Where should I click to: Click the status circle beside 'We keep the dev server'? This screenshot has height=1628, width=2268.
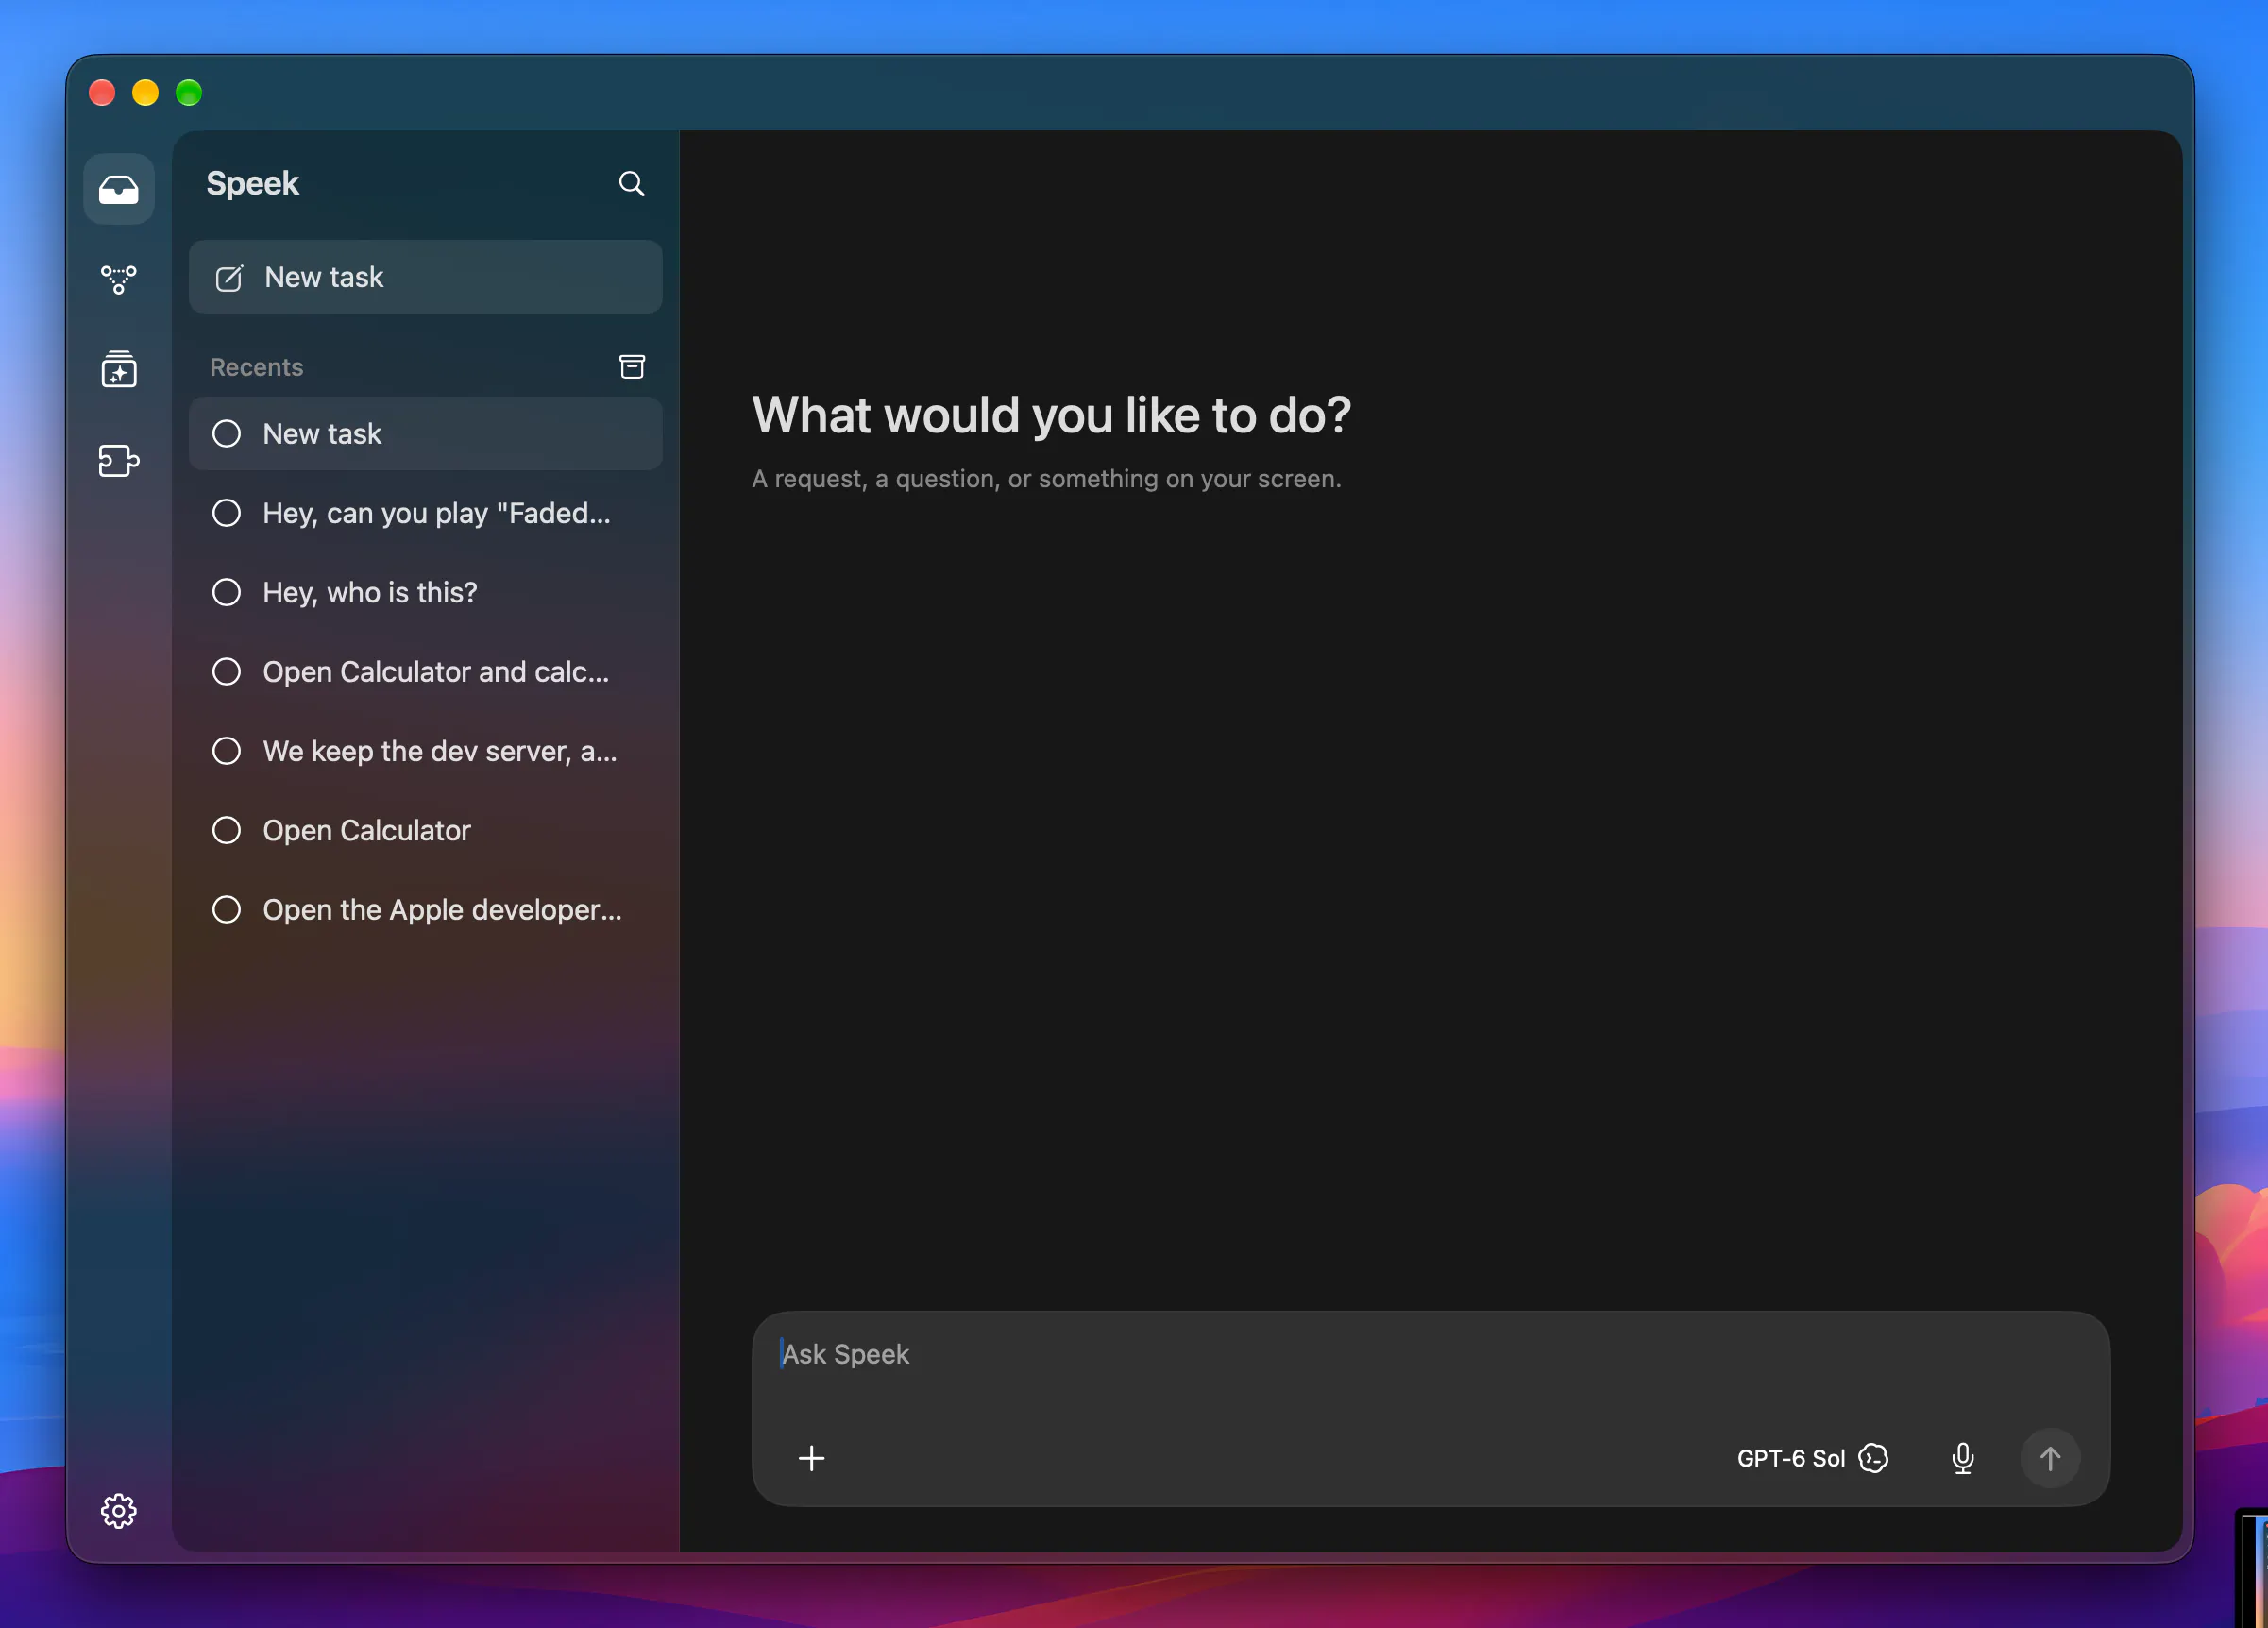pyautogui.click(x=227, y=751)
